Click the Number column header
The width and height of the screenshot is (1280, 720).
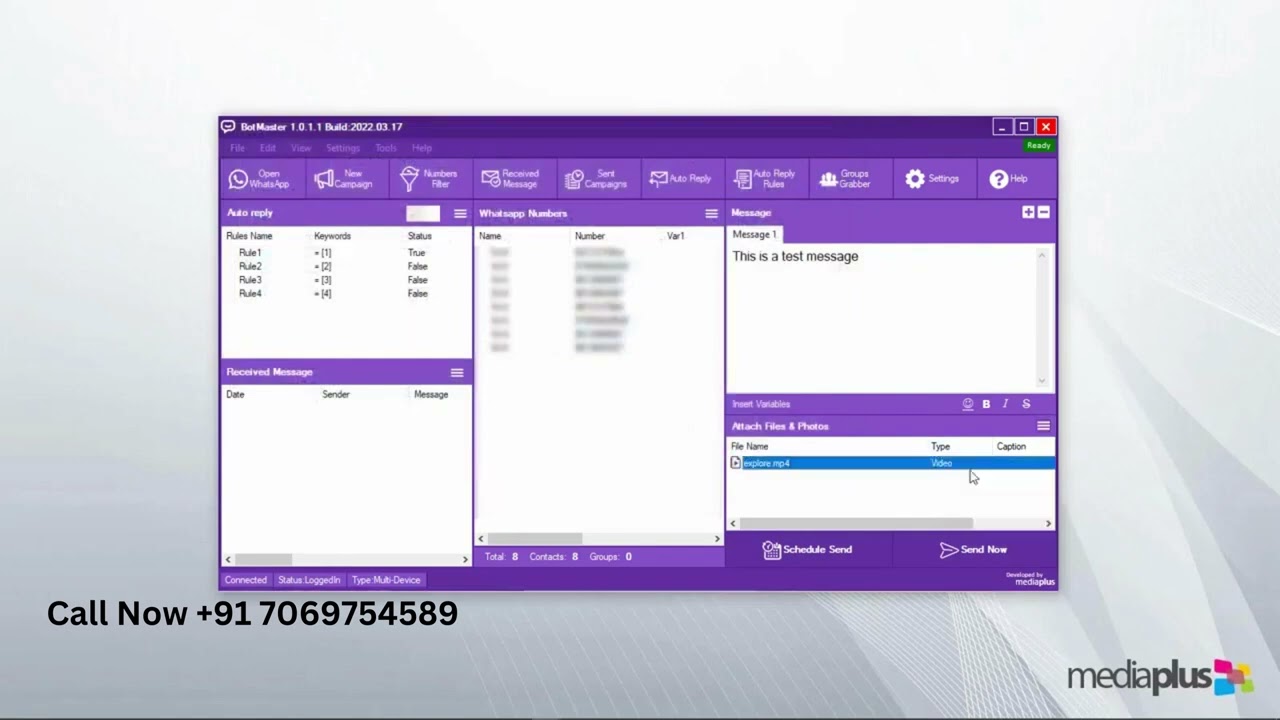tap(589, 236)
